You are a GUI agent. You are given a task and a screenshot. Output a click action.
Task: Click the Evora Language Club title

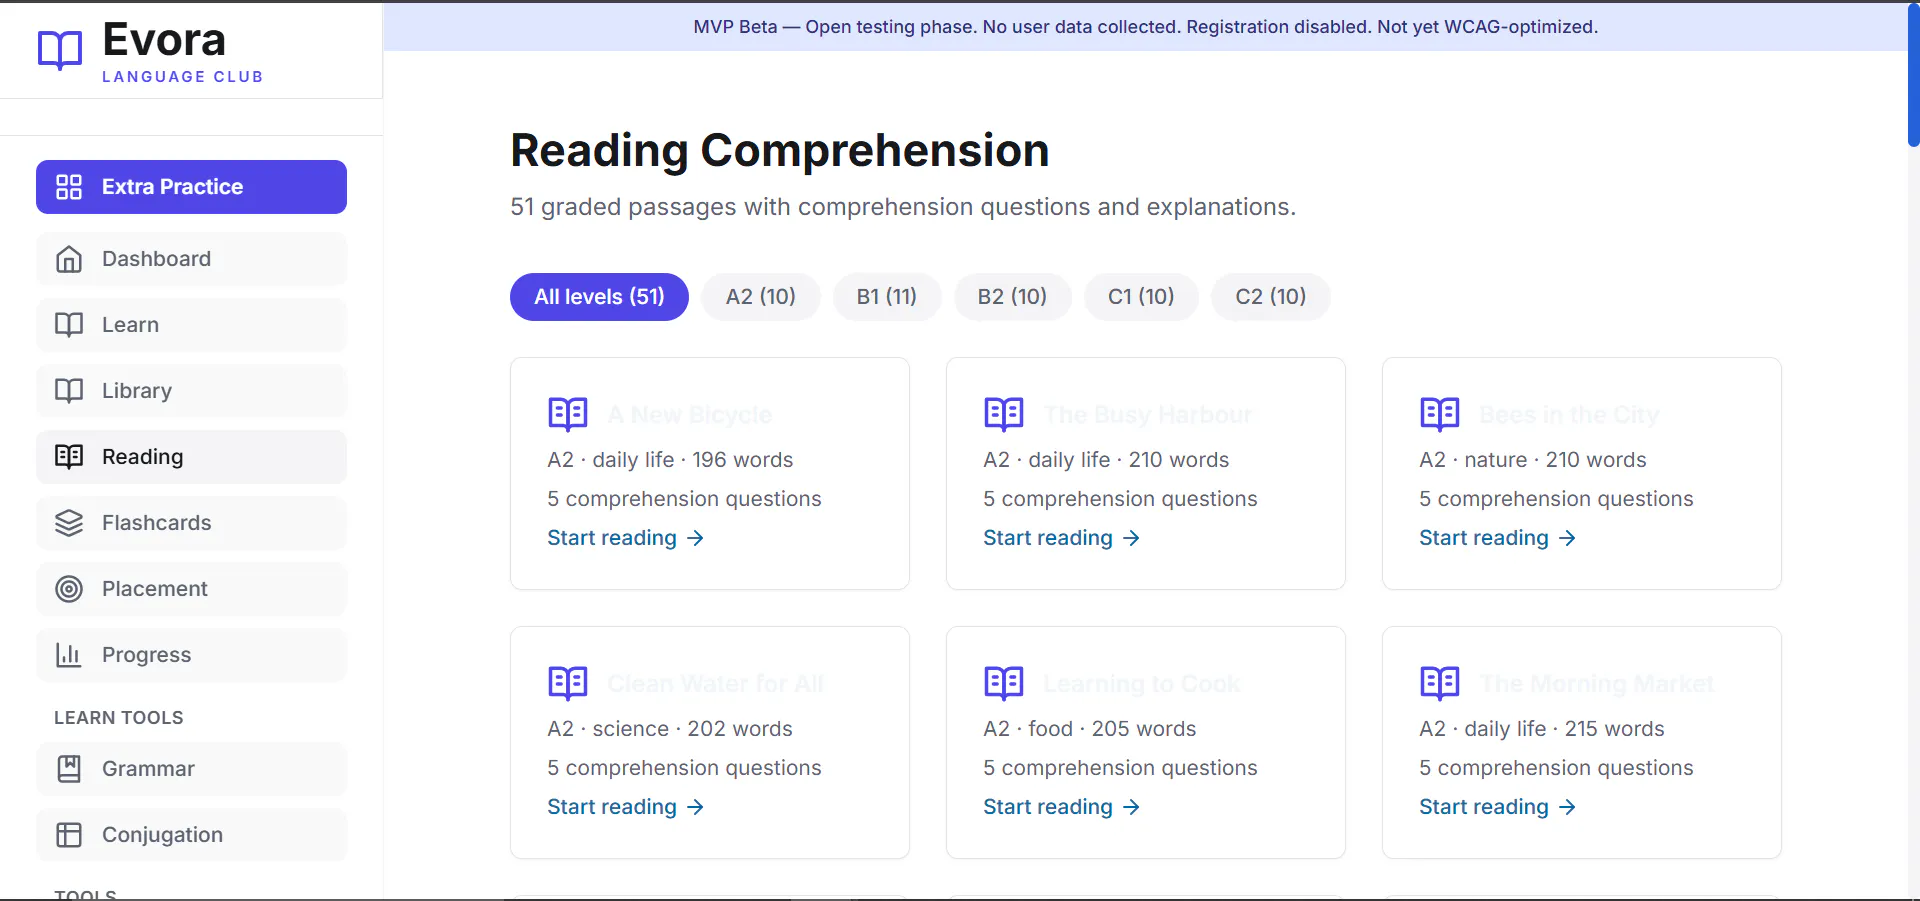point(183,51)
